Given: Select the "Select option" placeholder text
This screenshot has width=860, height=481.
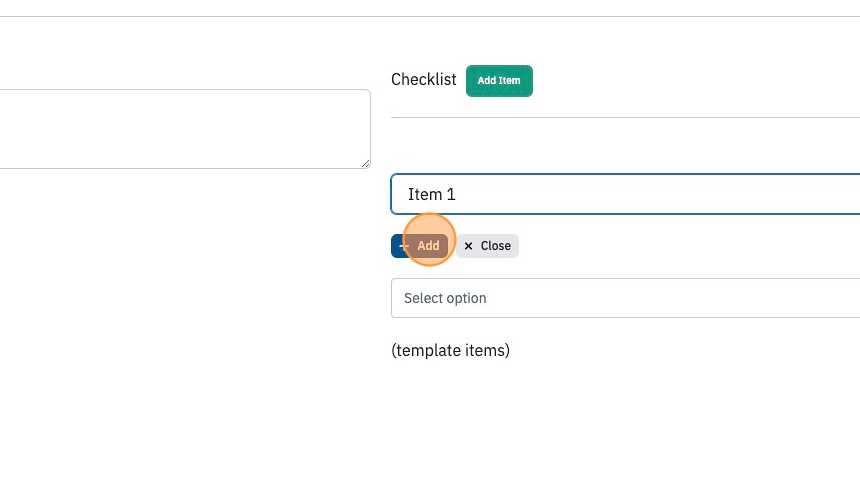Looking at the screenshot, I should [445, 298].
